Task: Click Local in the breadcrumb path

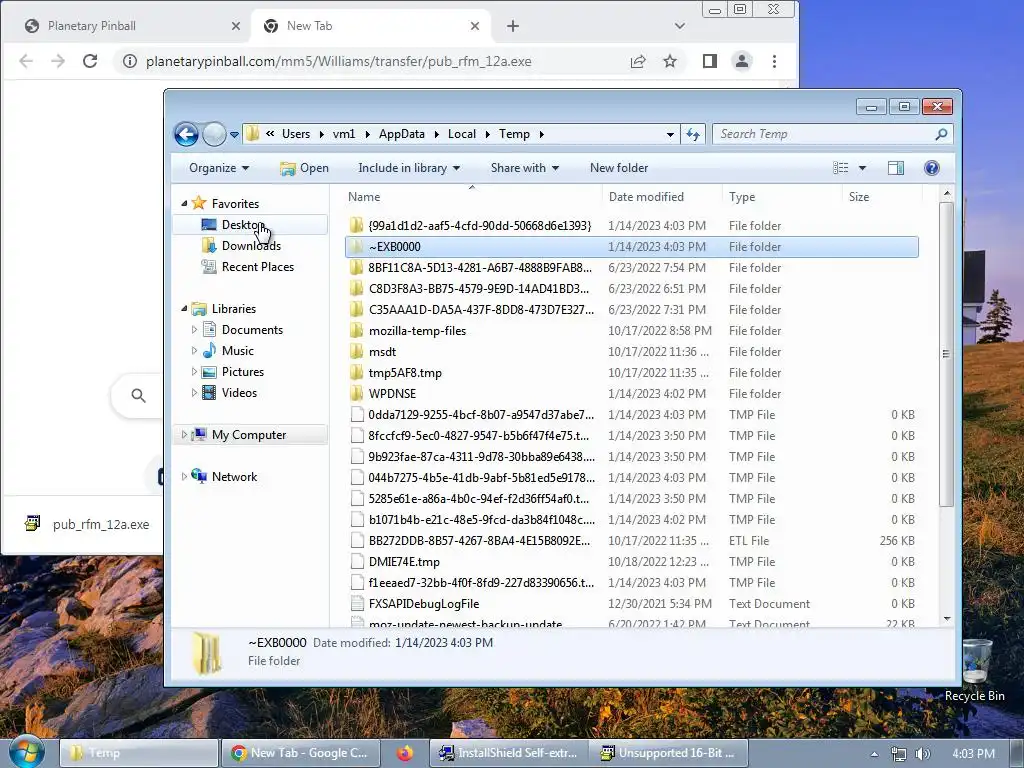Action: (x=462, y=134)
